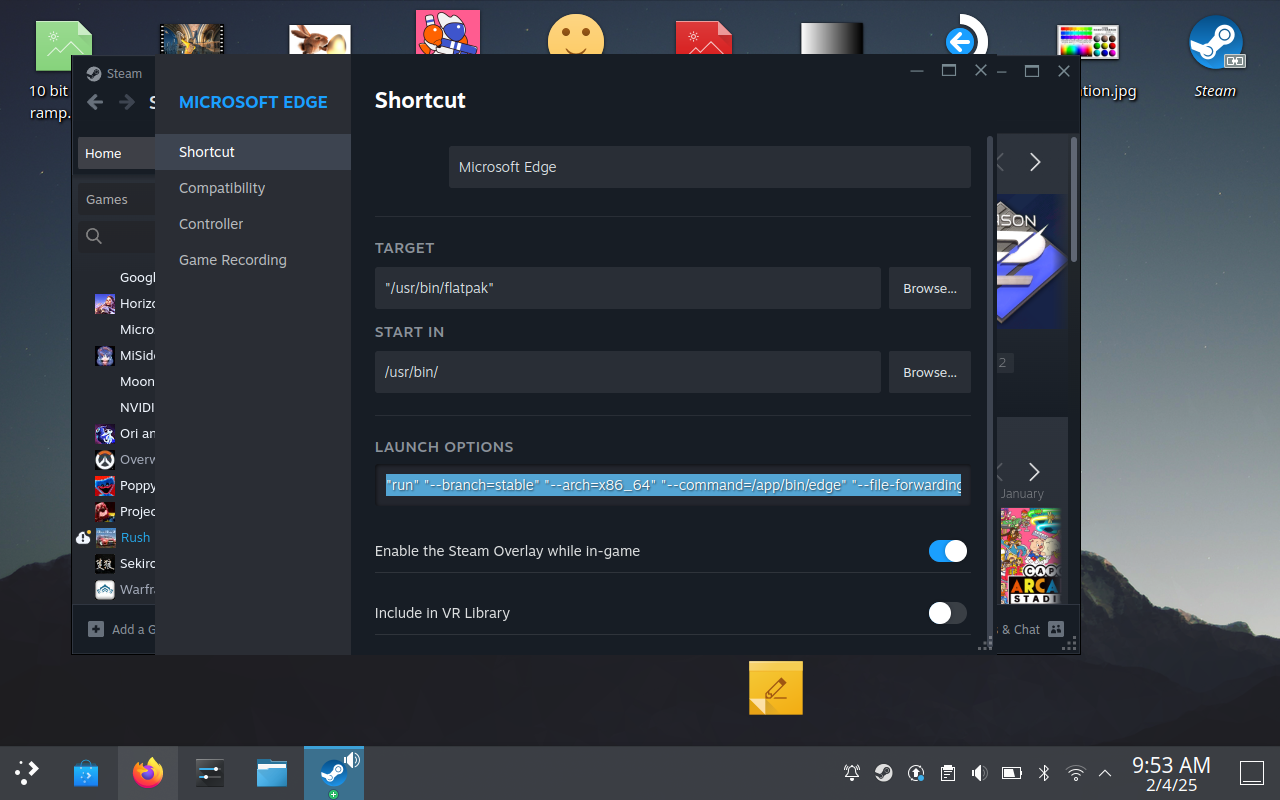
Task: Click inside the Launch Options field
Action: [x=672, y=485]
